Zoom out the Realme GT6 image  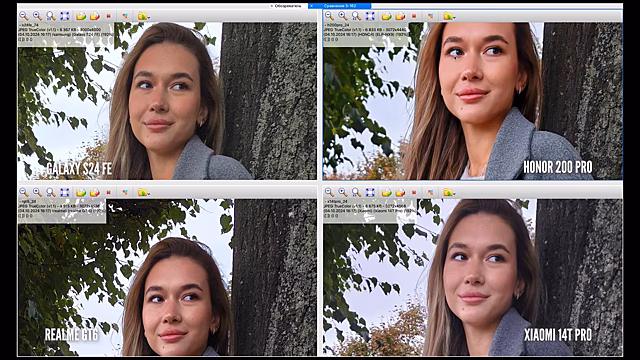click(24, 192)
